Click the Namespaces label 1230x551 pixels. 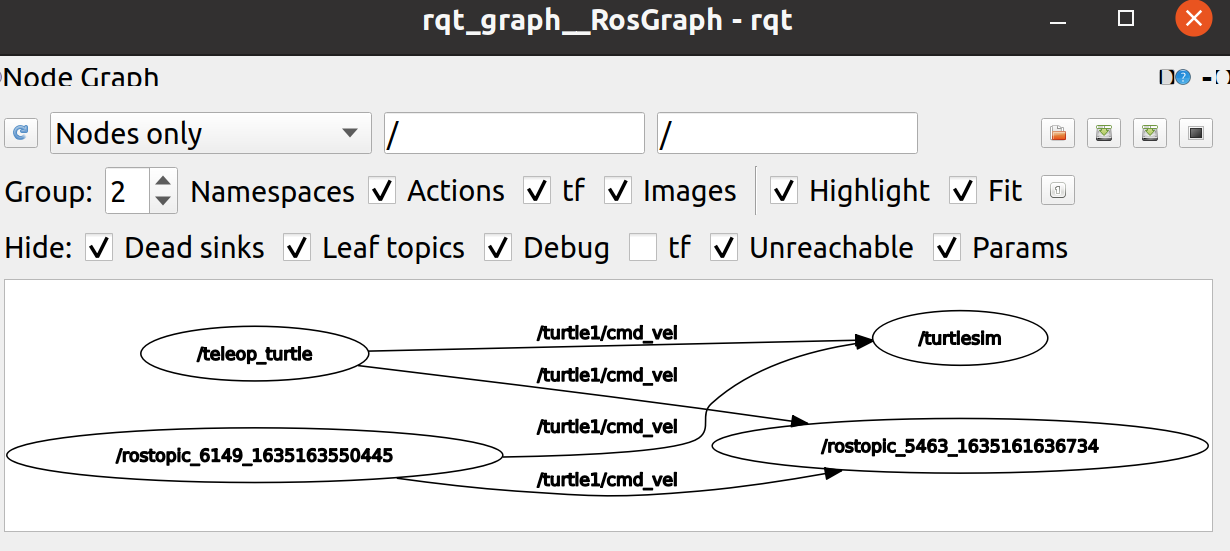click(272, 191)
